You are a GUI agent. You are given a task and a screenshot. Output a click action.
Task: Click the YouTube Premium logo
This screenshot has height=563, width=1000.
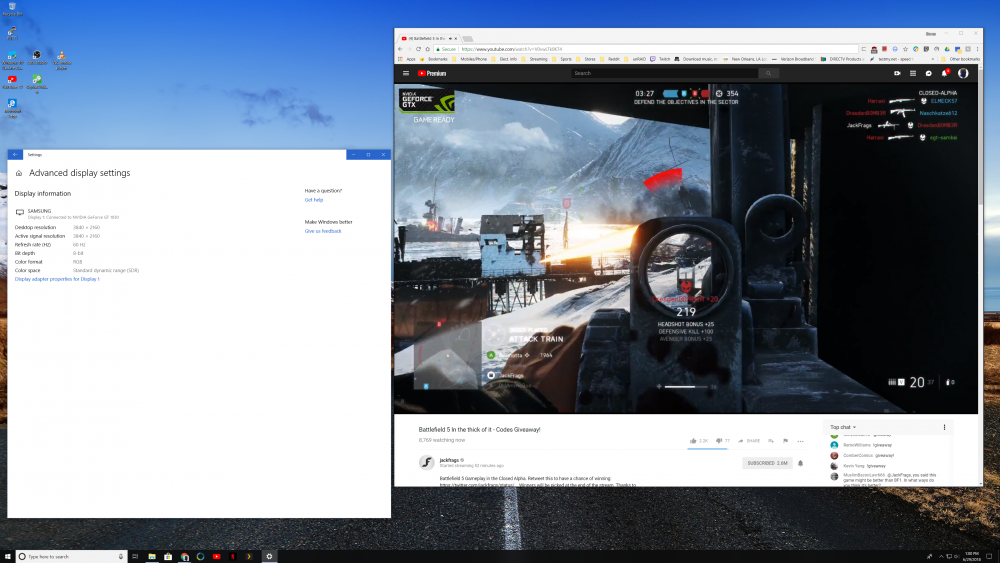(432, 73)
